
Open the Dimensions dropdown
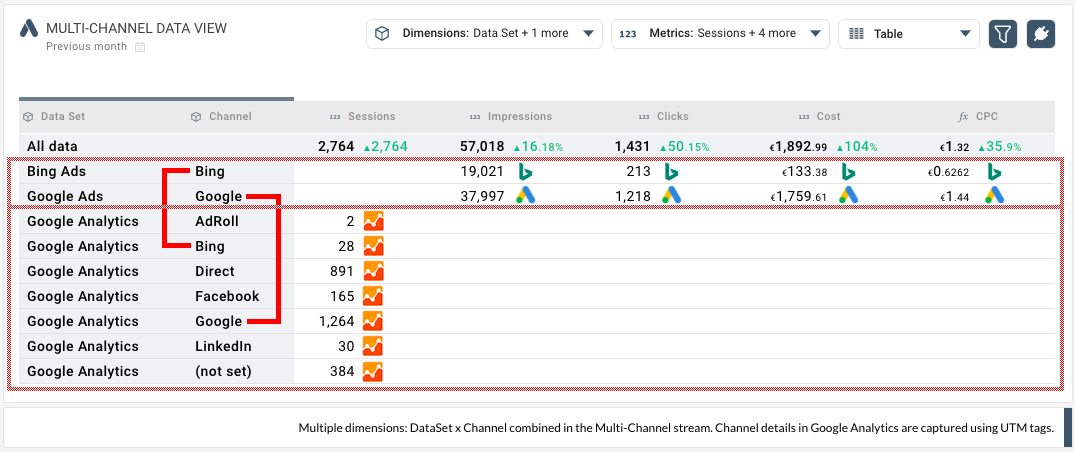point(484,34)
